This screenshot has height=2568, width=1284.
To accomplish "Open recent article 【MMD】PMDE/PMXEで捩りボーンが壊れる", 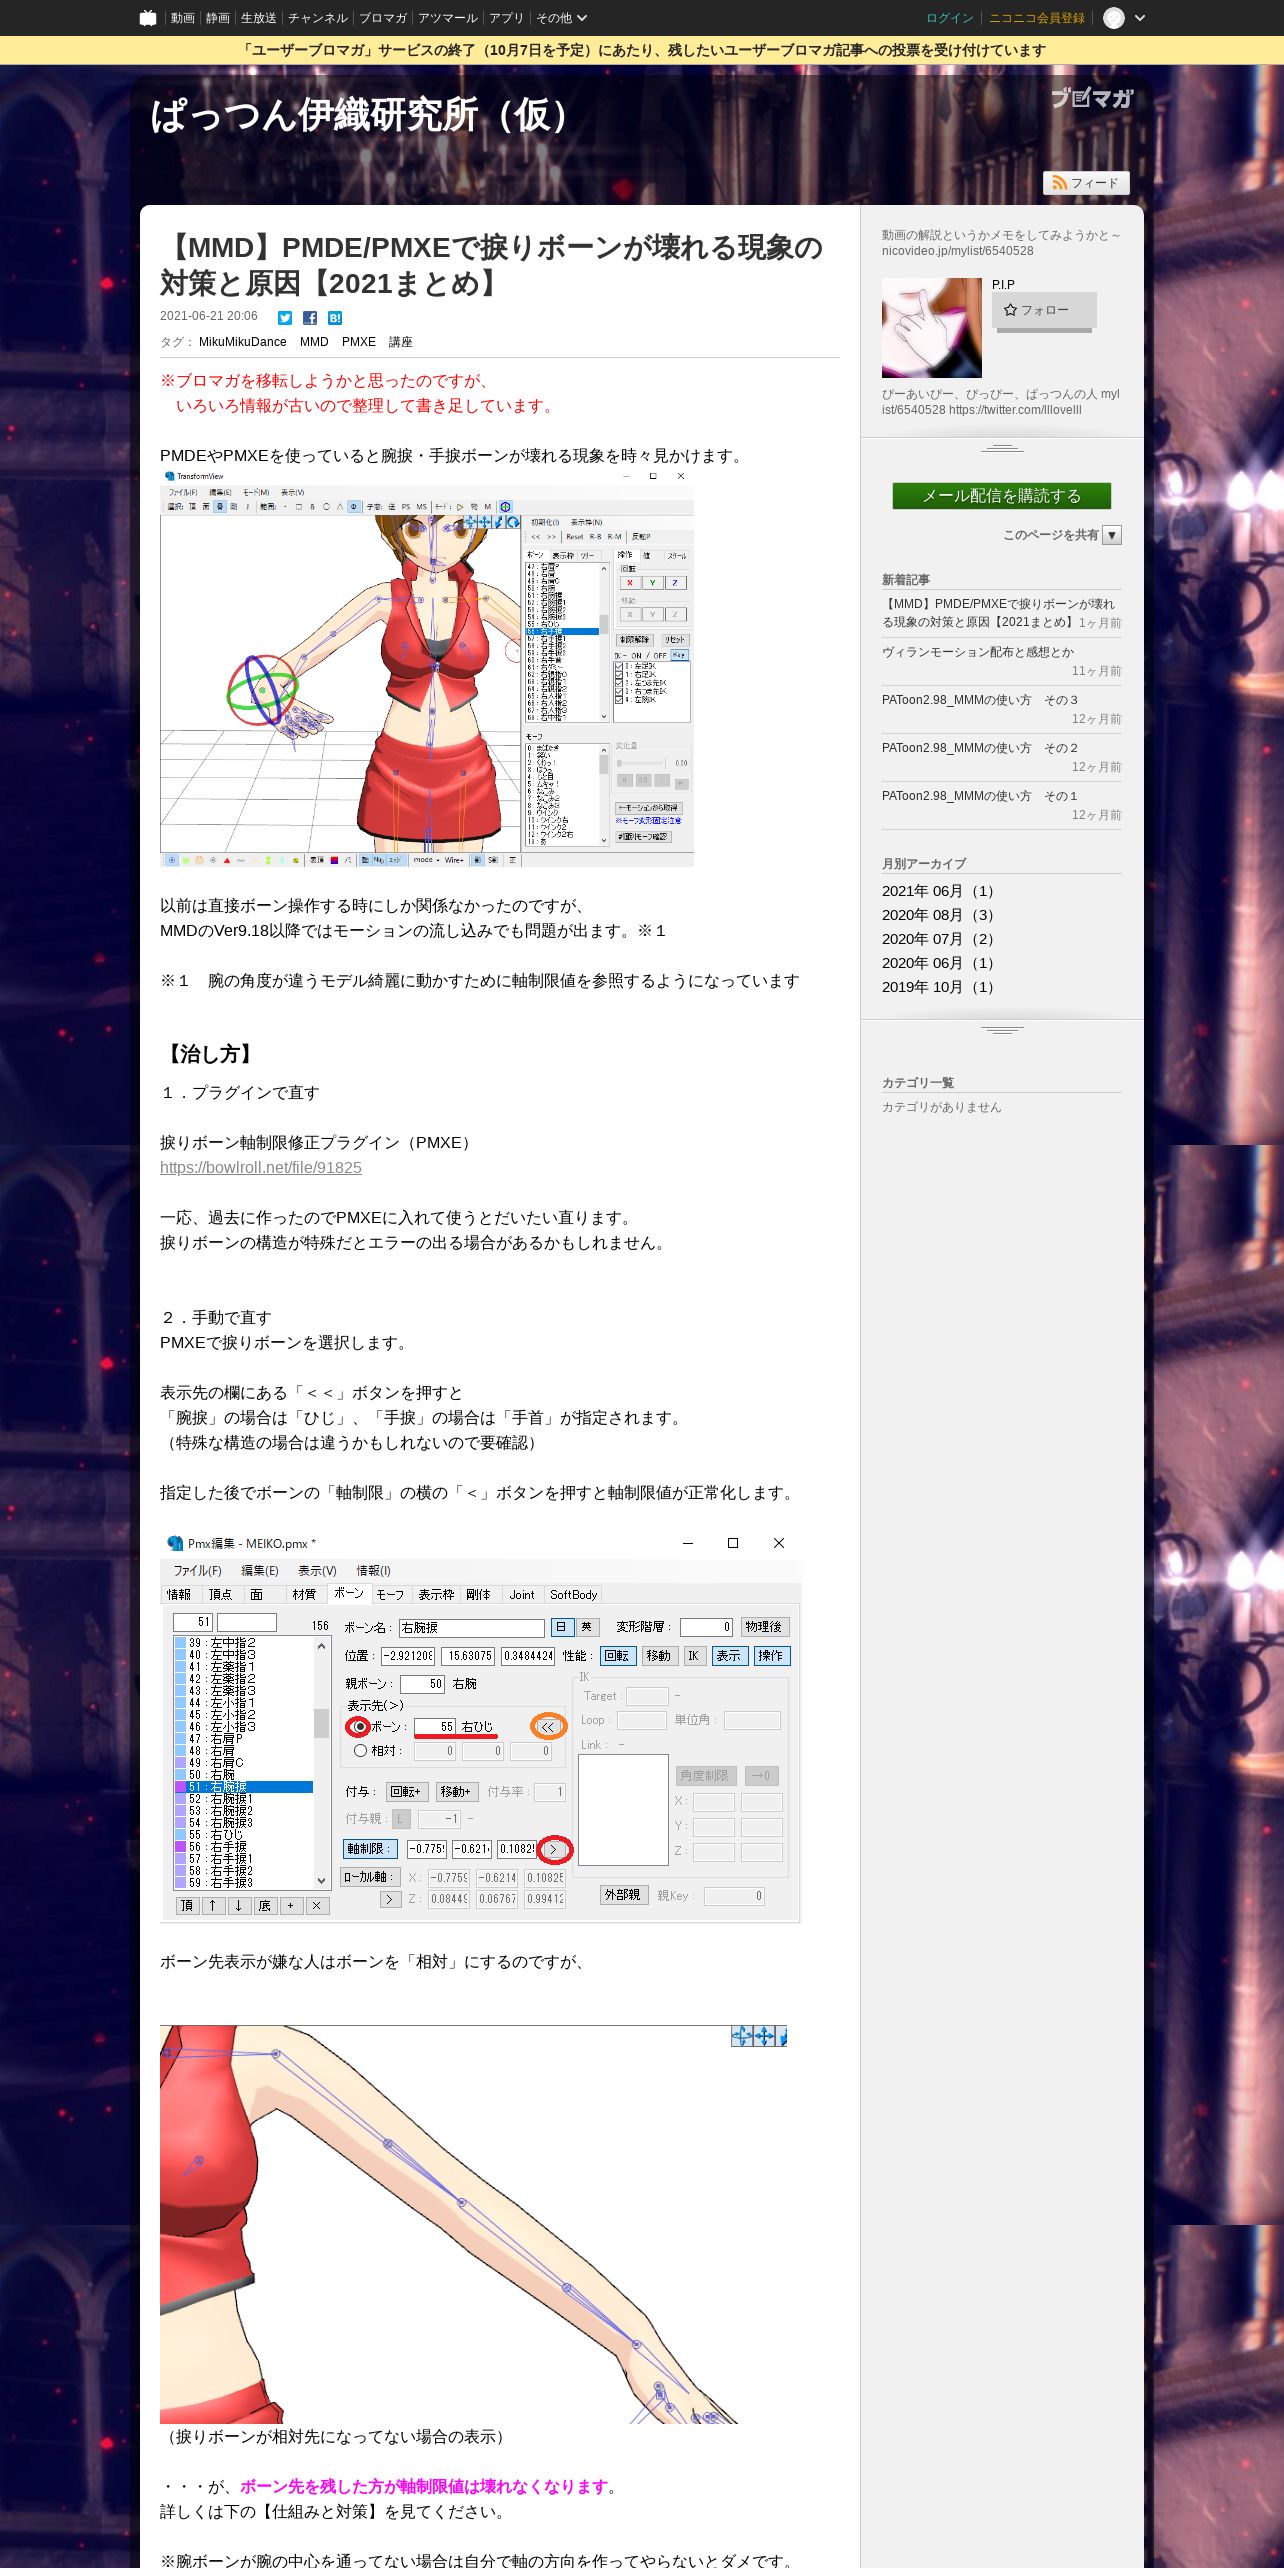I will pyautogui.click(x=998, y=613).
